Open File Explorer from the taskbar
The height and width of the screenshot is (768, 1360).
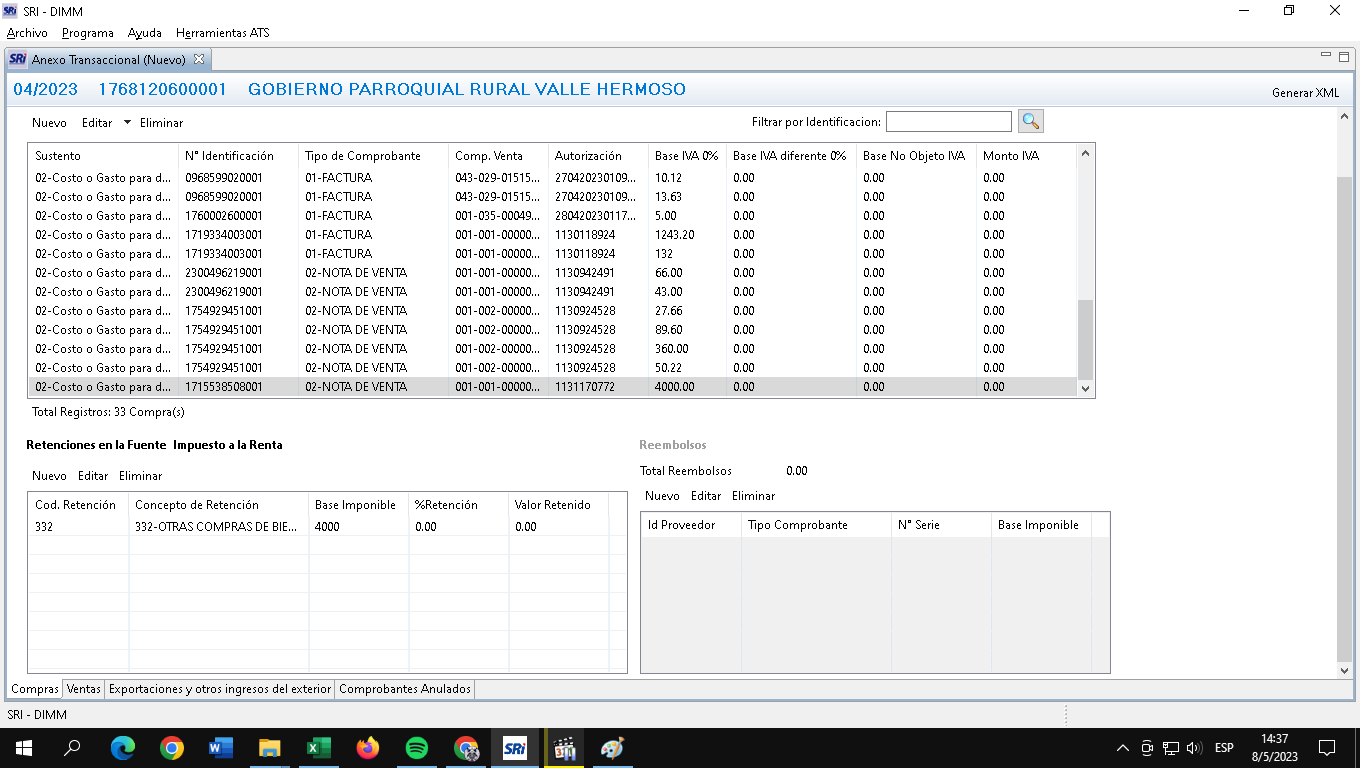tap(270, 748)
